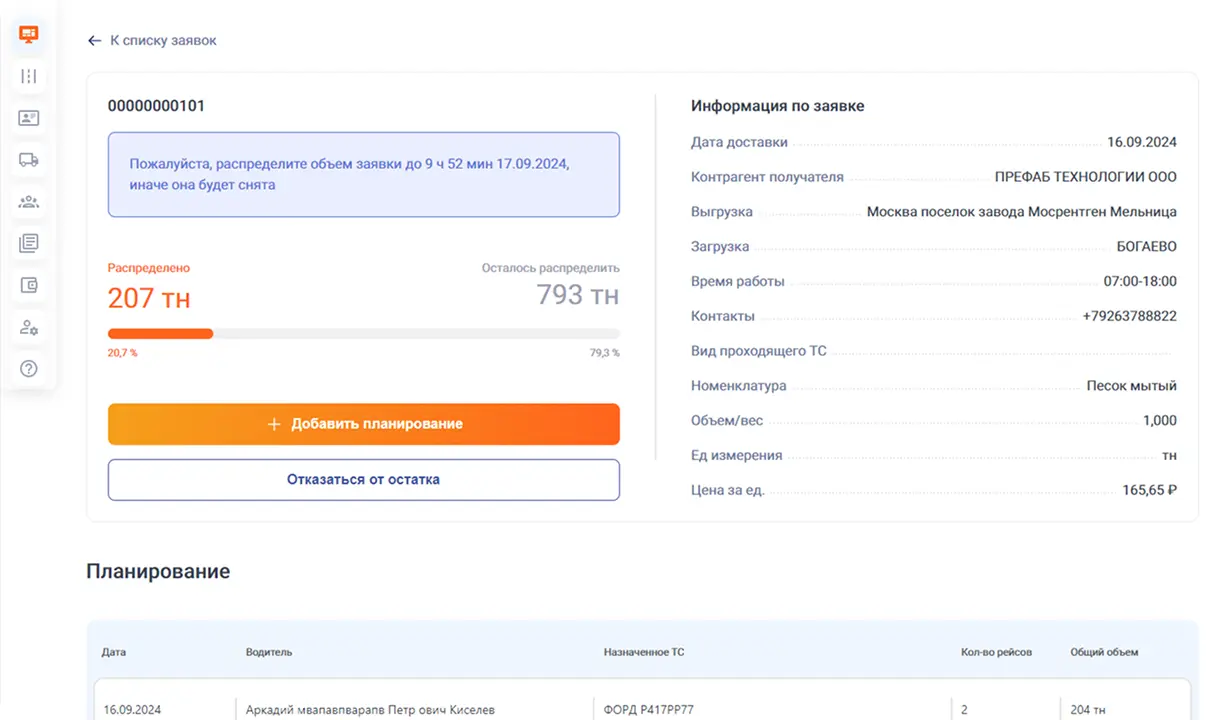The width and height of the screenshot is (1226, 720).
Task: Open the documents sidebar icon
Action: pyautogui.click(x=29, y=243)
